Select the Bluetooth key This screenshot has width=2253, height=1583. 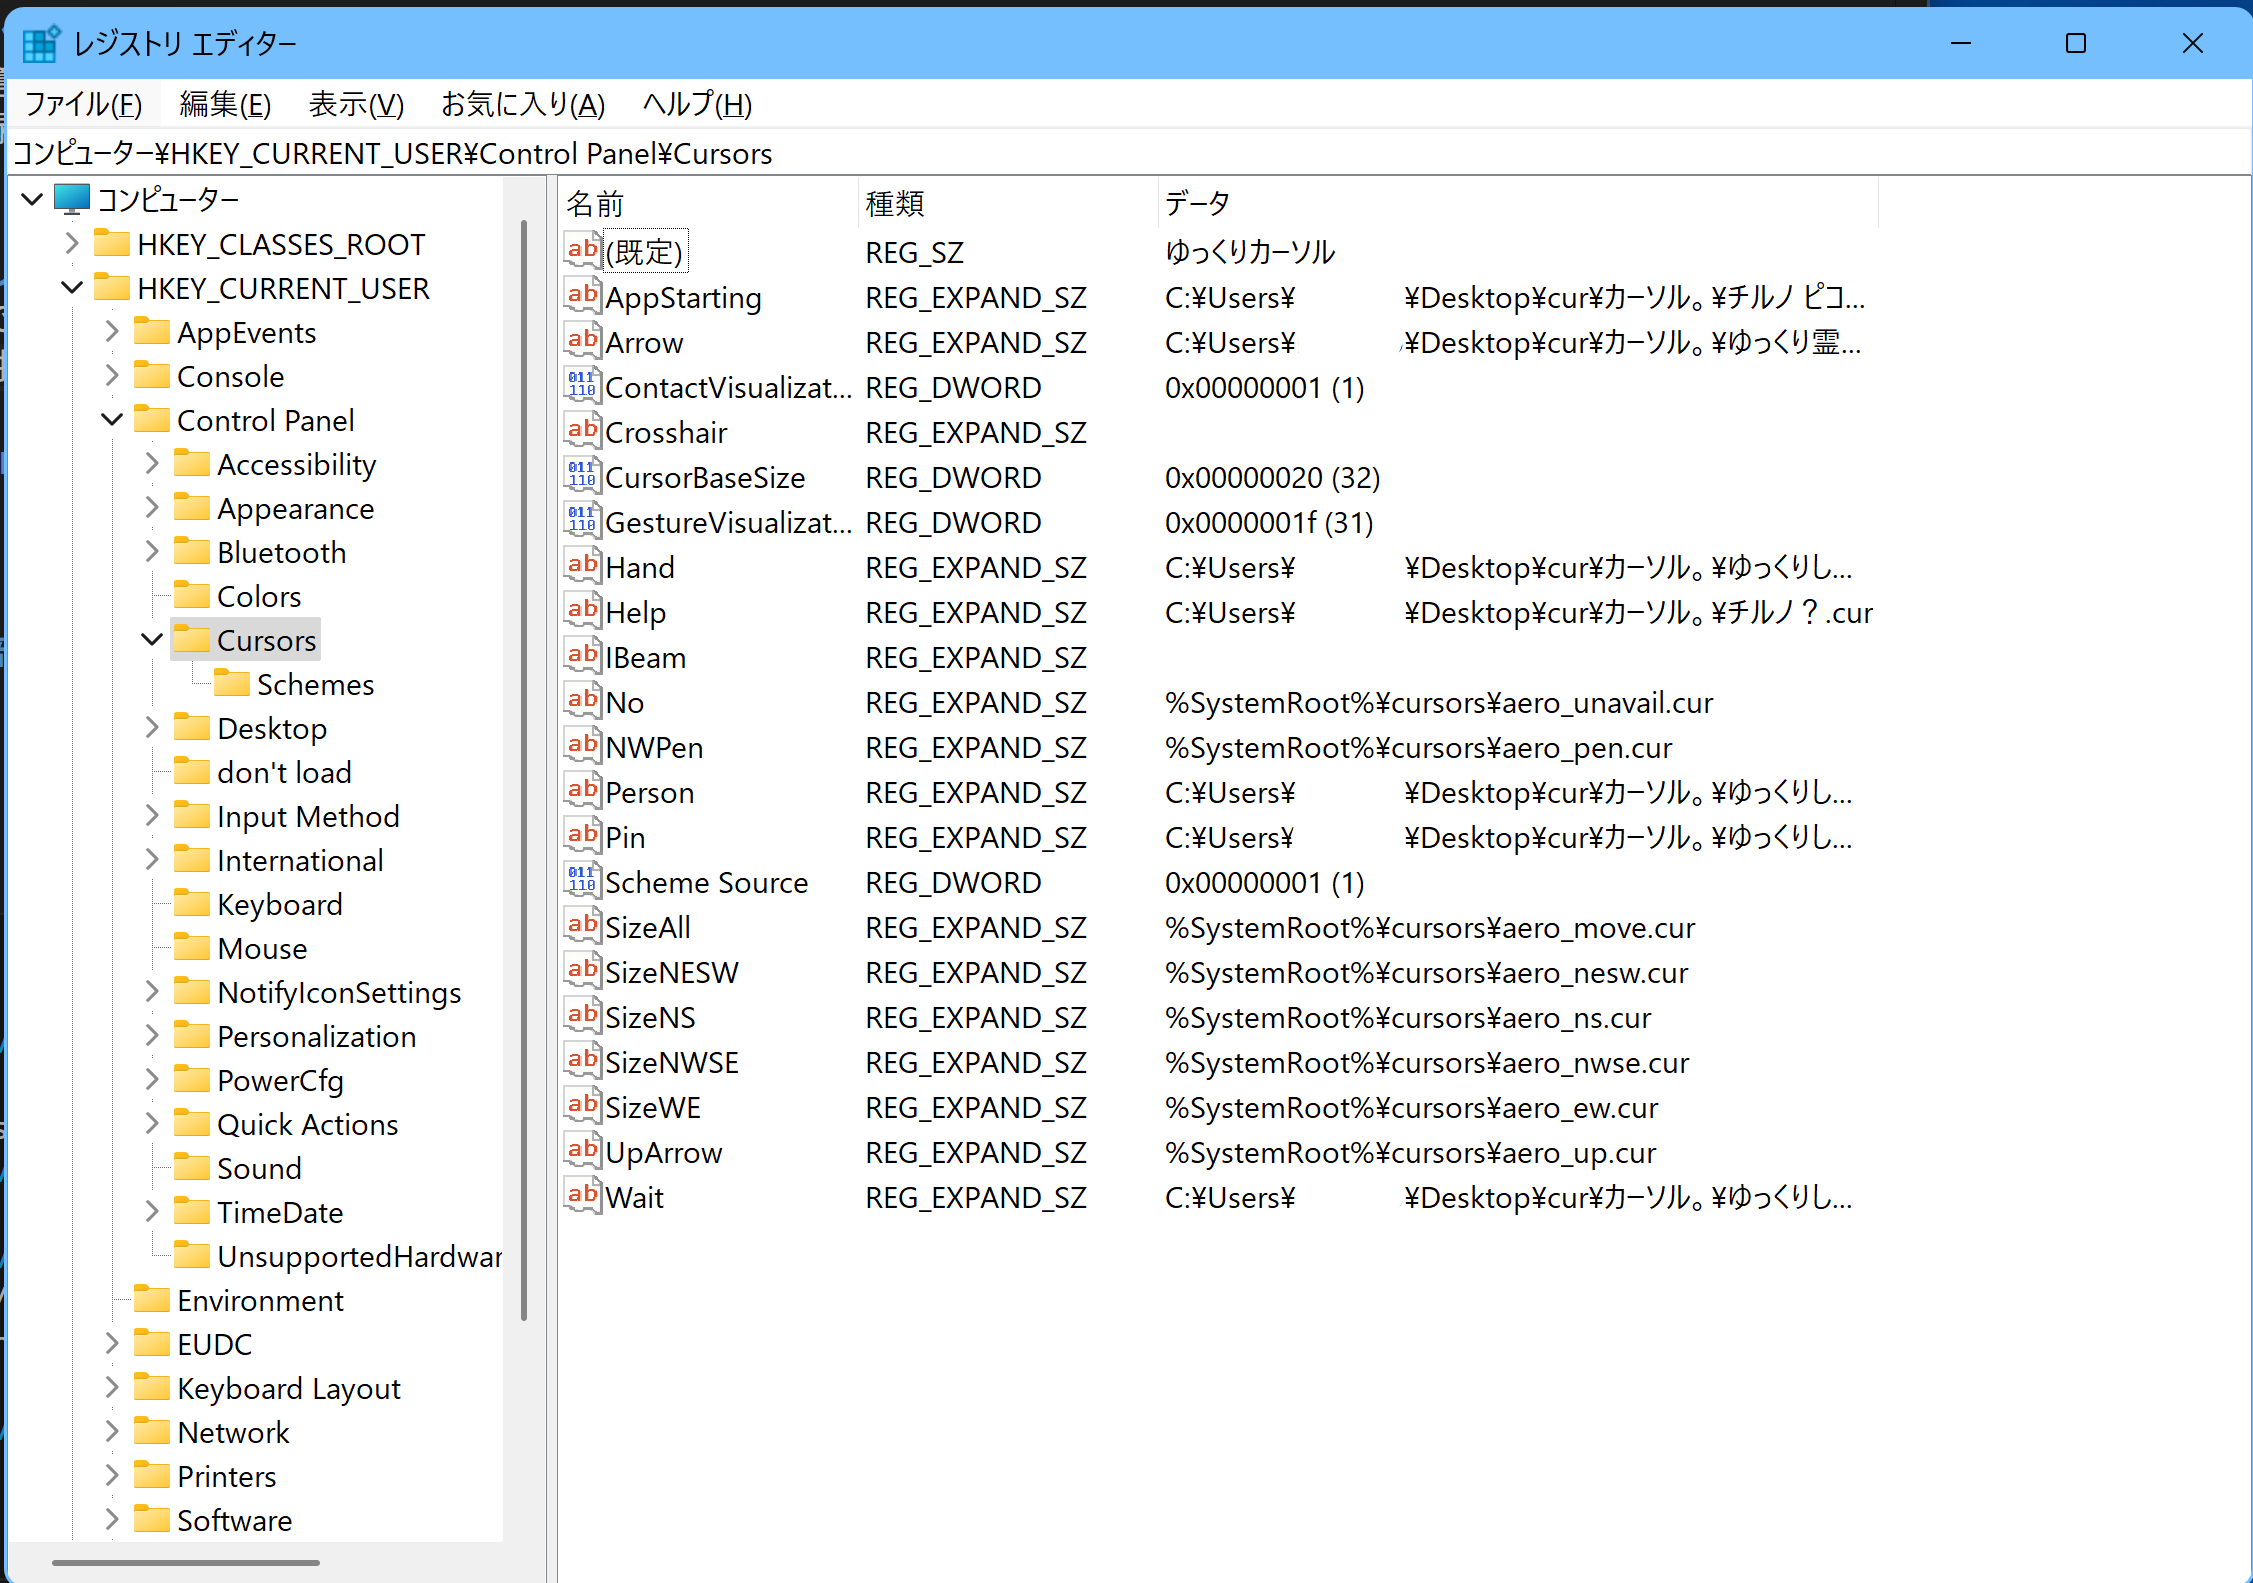[x=281, y=552]
